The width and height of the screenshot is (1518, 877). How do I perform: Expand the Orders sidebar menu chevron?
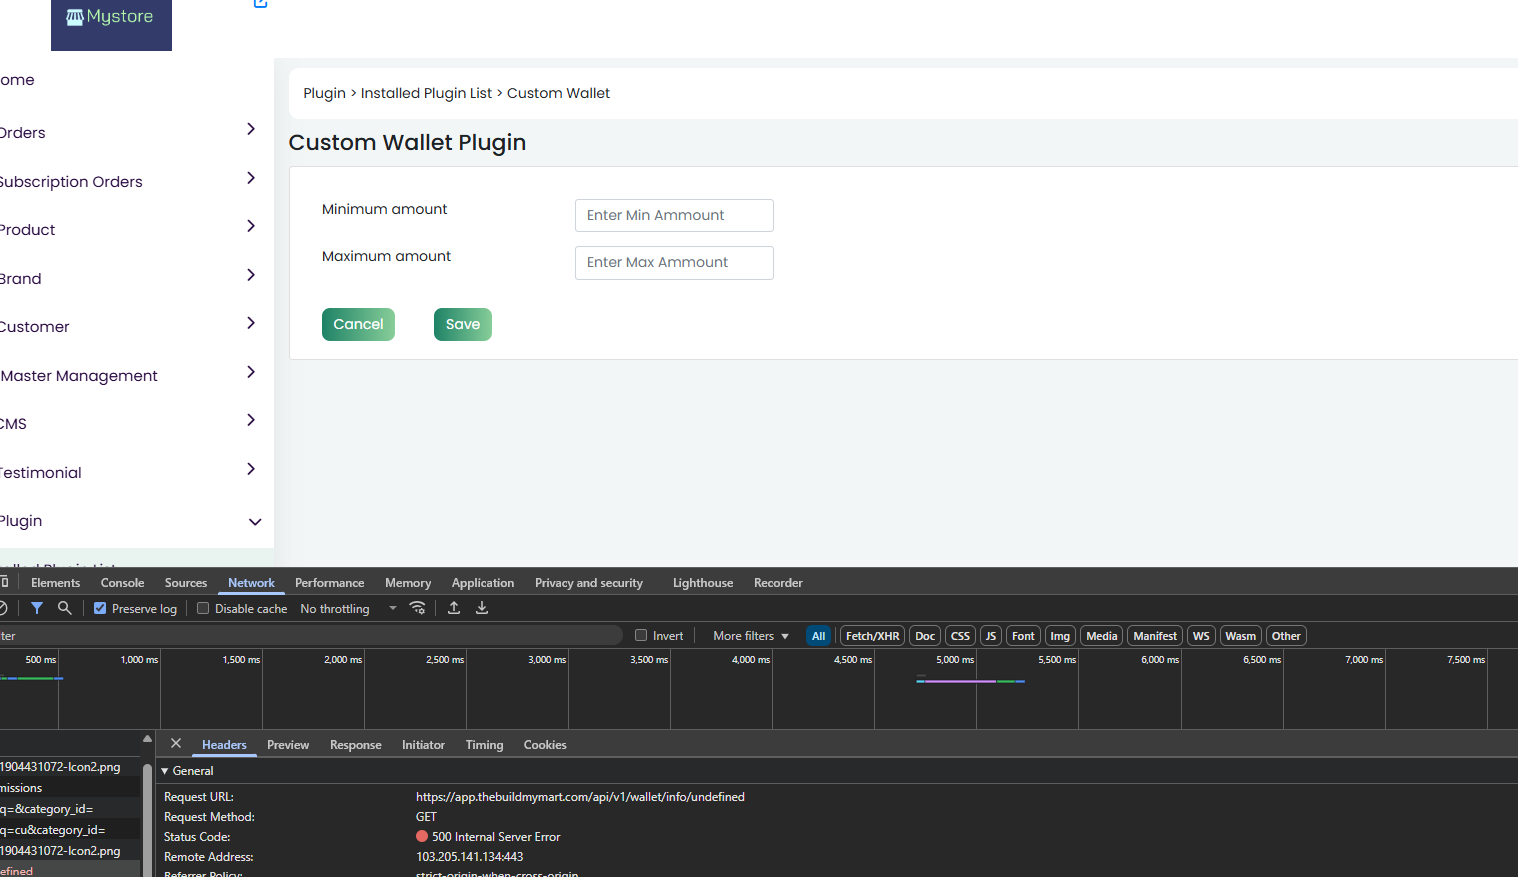[251, 129]
